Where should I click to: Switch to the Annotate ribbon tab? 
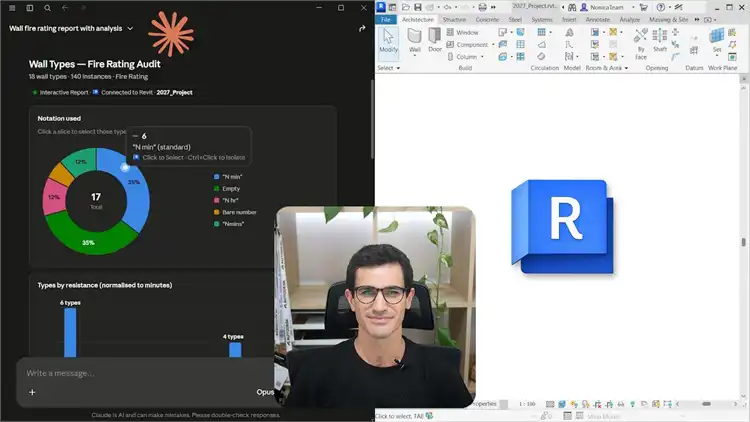pyautogui.click(x=598, y=20)
